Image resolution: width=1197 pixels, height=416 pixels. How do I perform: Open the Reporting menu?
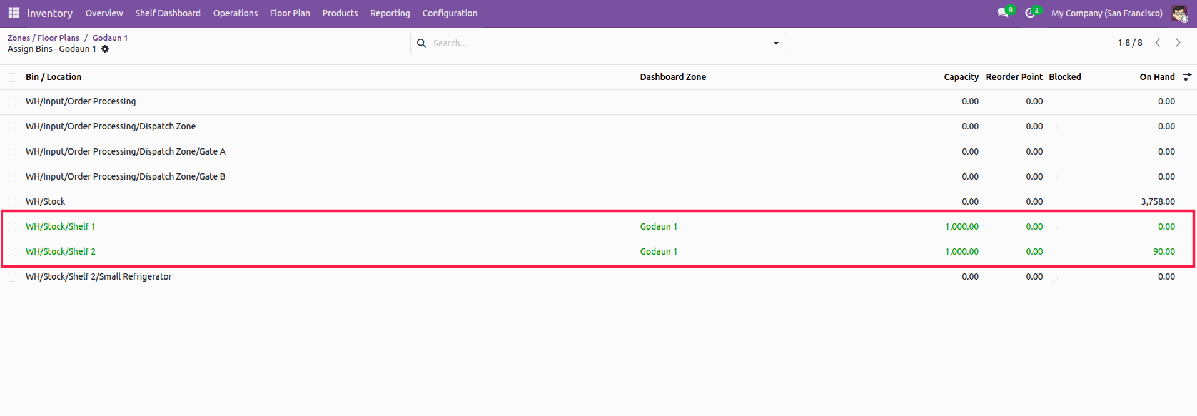[390, 13]
